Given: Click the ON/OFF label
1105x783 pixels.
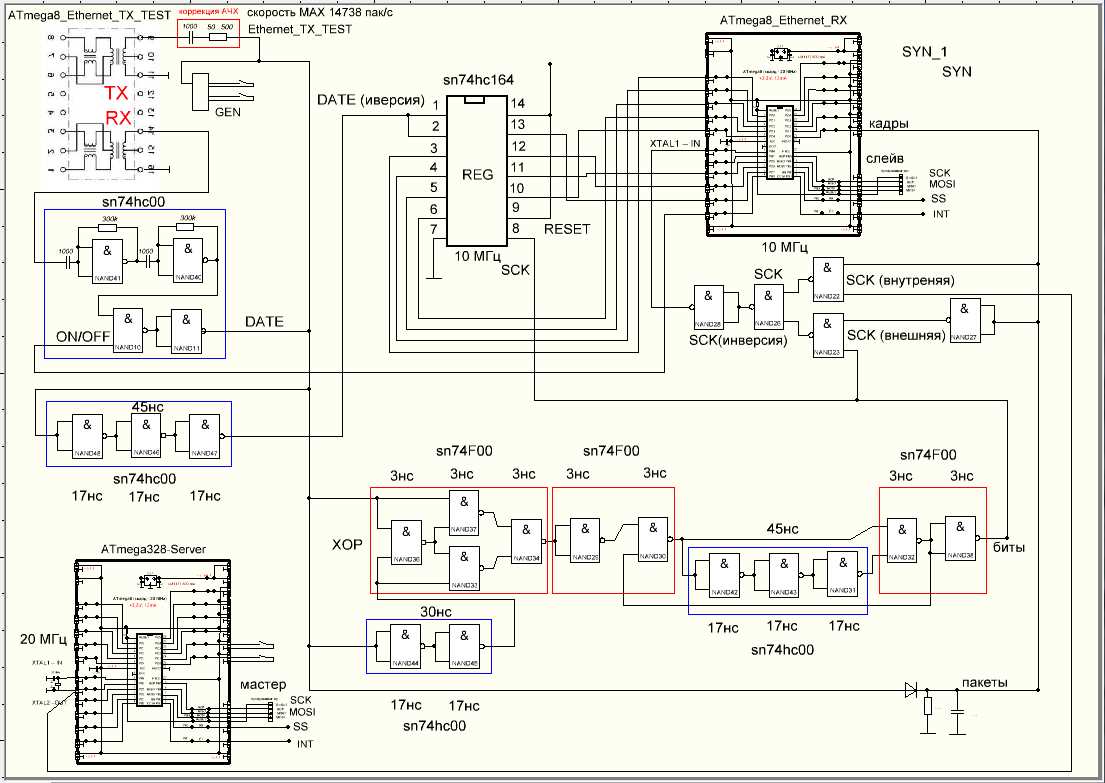Looking at the screenshot, I should pyautogui.click(x=83, y=336).
